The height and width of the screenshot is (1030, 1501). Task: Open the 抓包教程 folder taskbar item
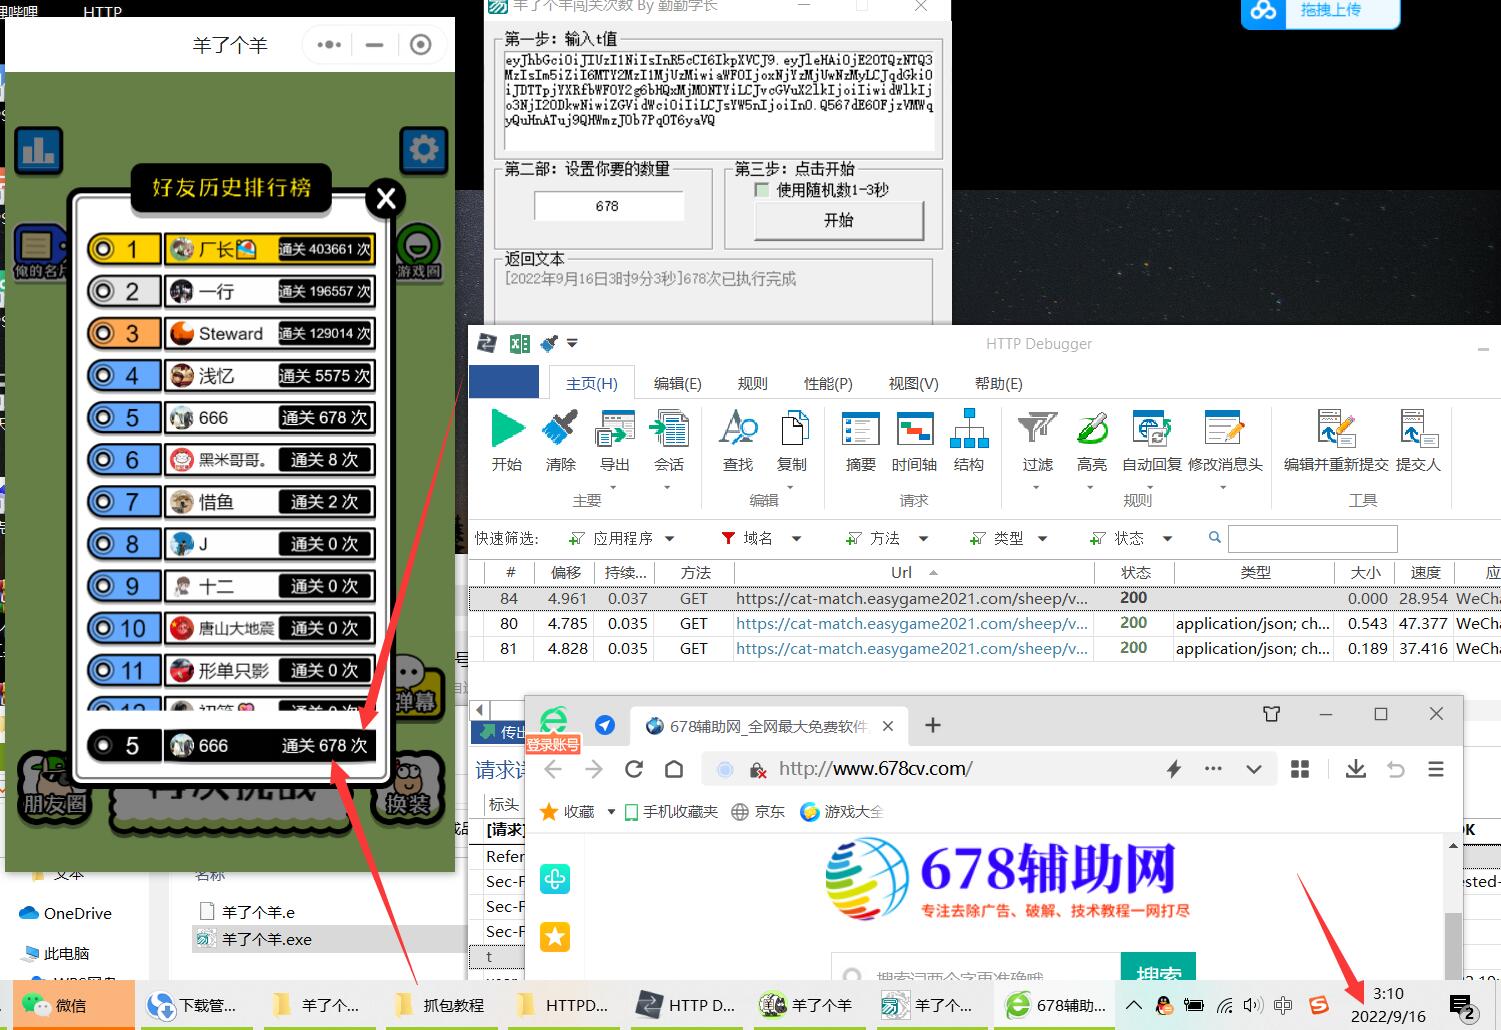pos(440,1005)
